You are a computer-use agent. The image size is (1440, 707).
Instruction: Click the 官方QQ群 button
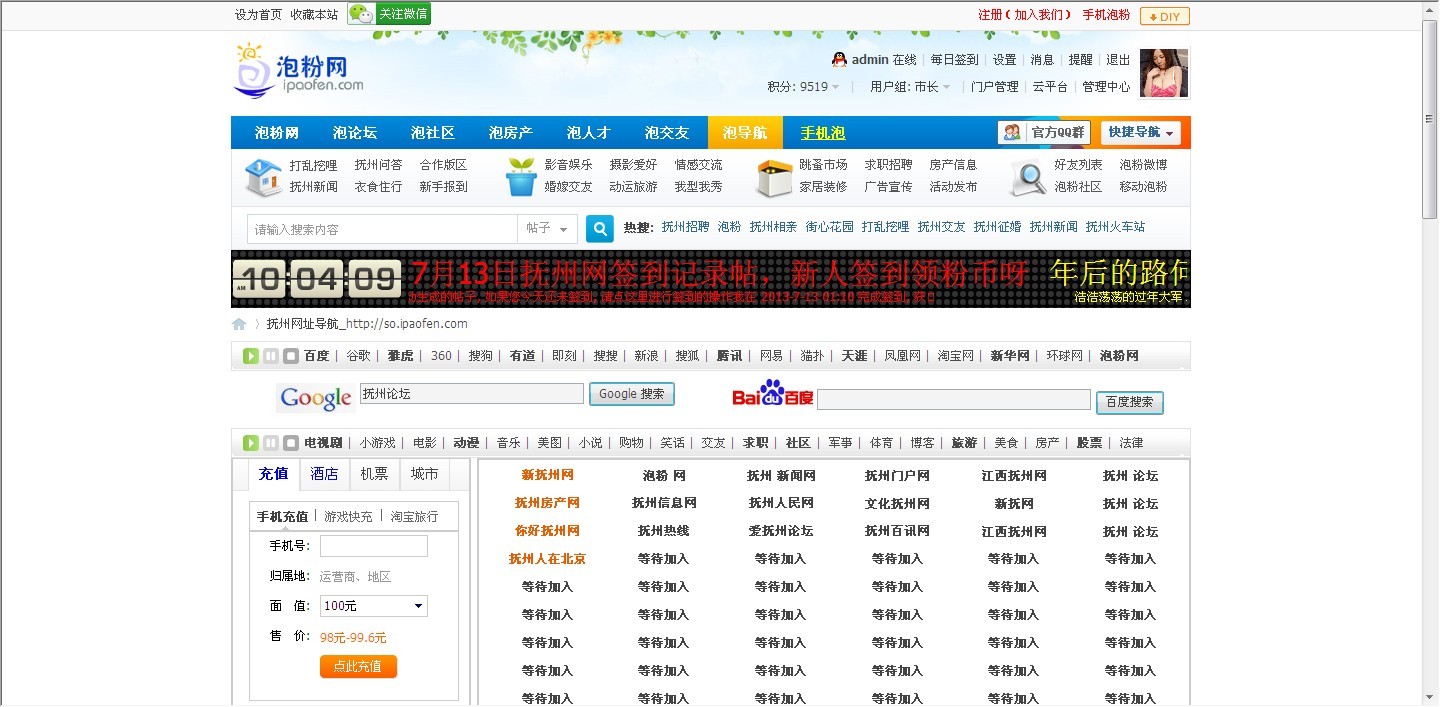tap(1044, 132)
